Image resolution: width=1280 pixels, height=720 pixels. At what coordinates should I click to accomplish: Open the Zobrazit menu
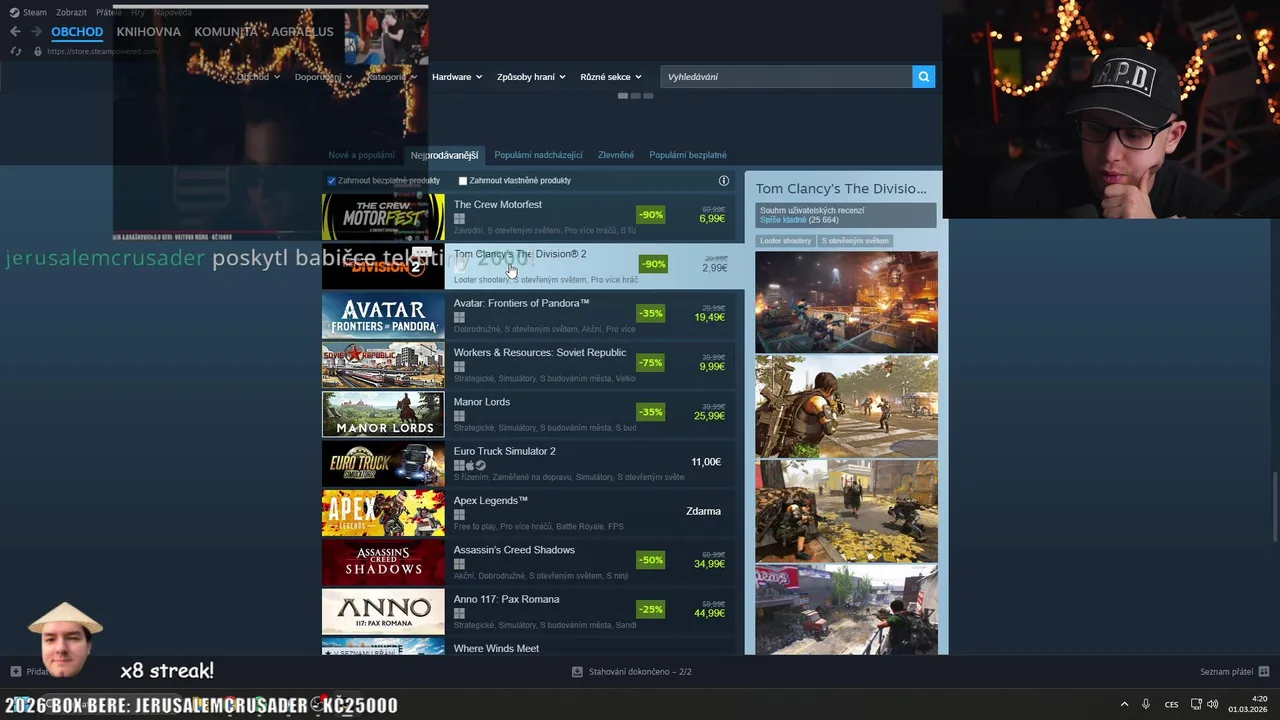point(71,12)
